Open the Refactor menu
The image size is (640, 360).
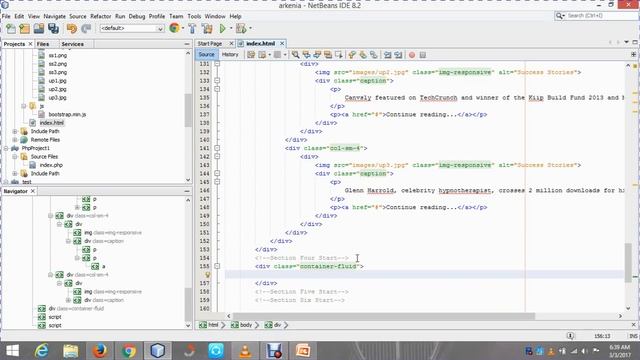pos(100,16)
